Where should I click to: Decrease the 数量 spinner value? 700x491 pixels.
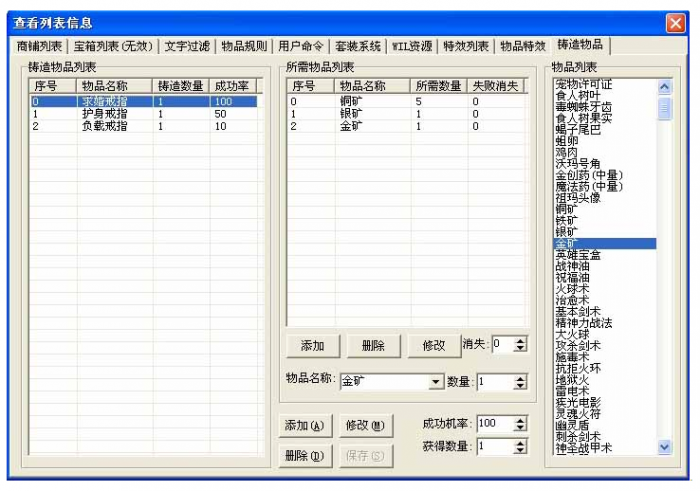tap(519, 386)
